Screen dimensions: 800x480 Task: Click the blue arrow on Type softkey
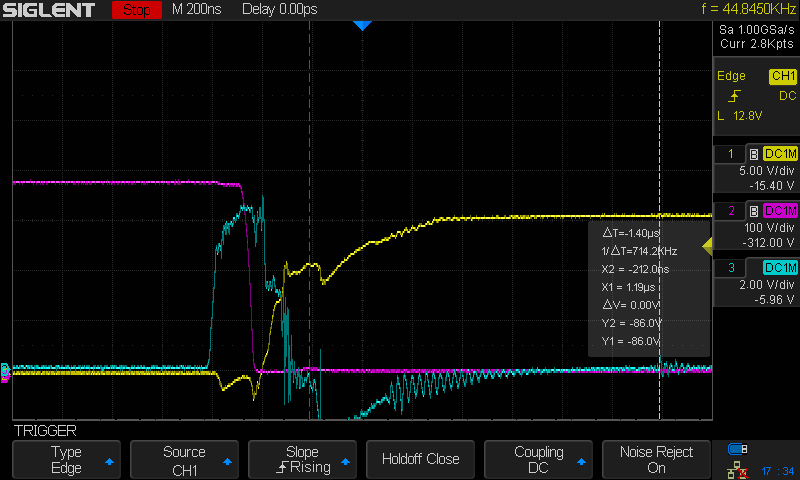tap(109, 462)
